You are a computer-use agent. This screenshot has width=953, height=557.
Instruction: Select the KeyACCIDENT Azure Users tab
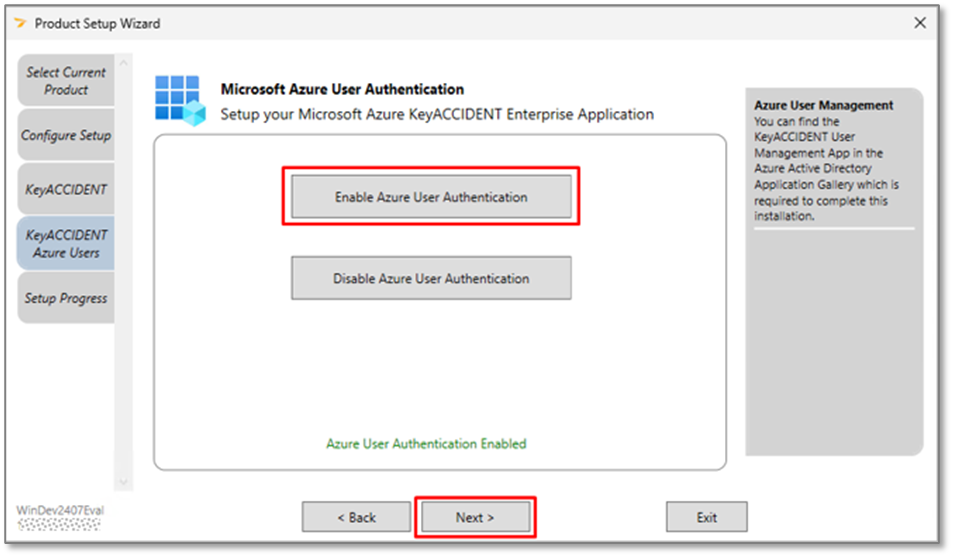(66, 244)
